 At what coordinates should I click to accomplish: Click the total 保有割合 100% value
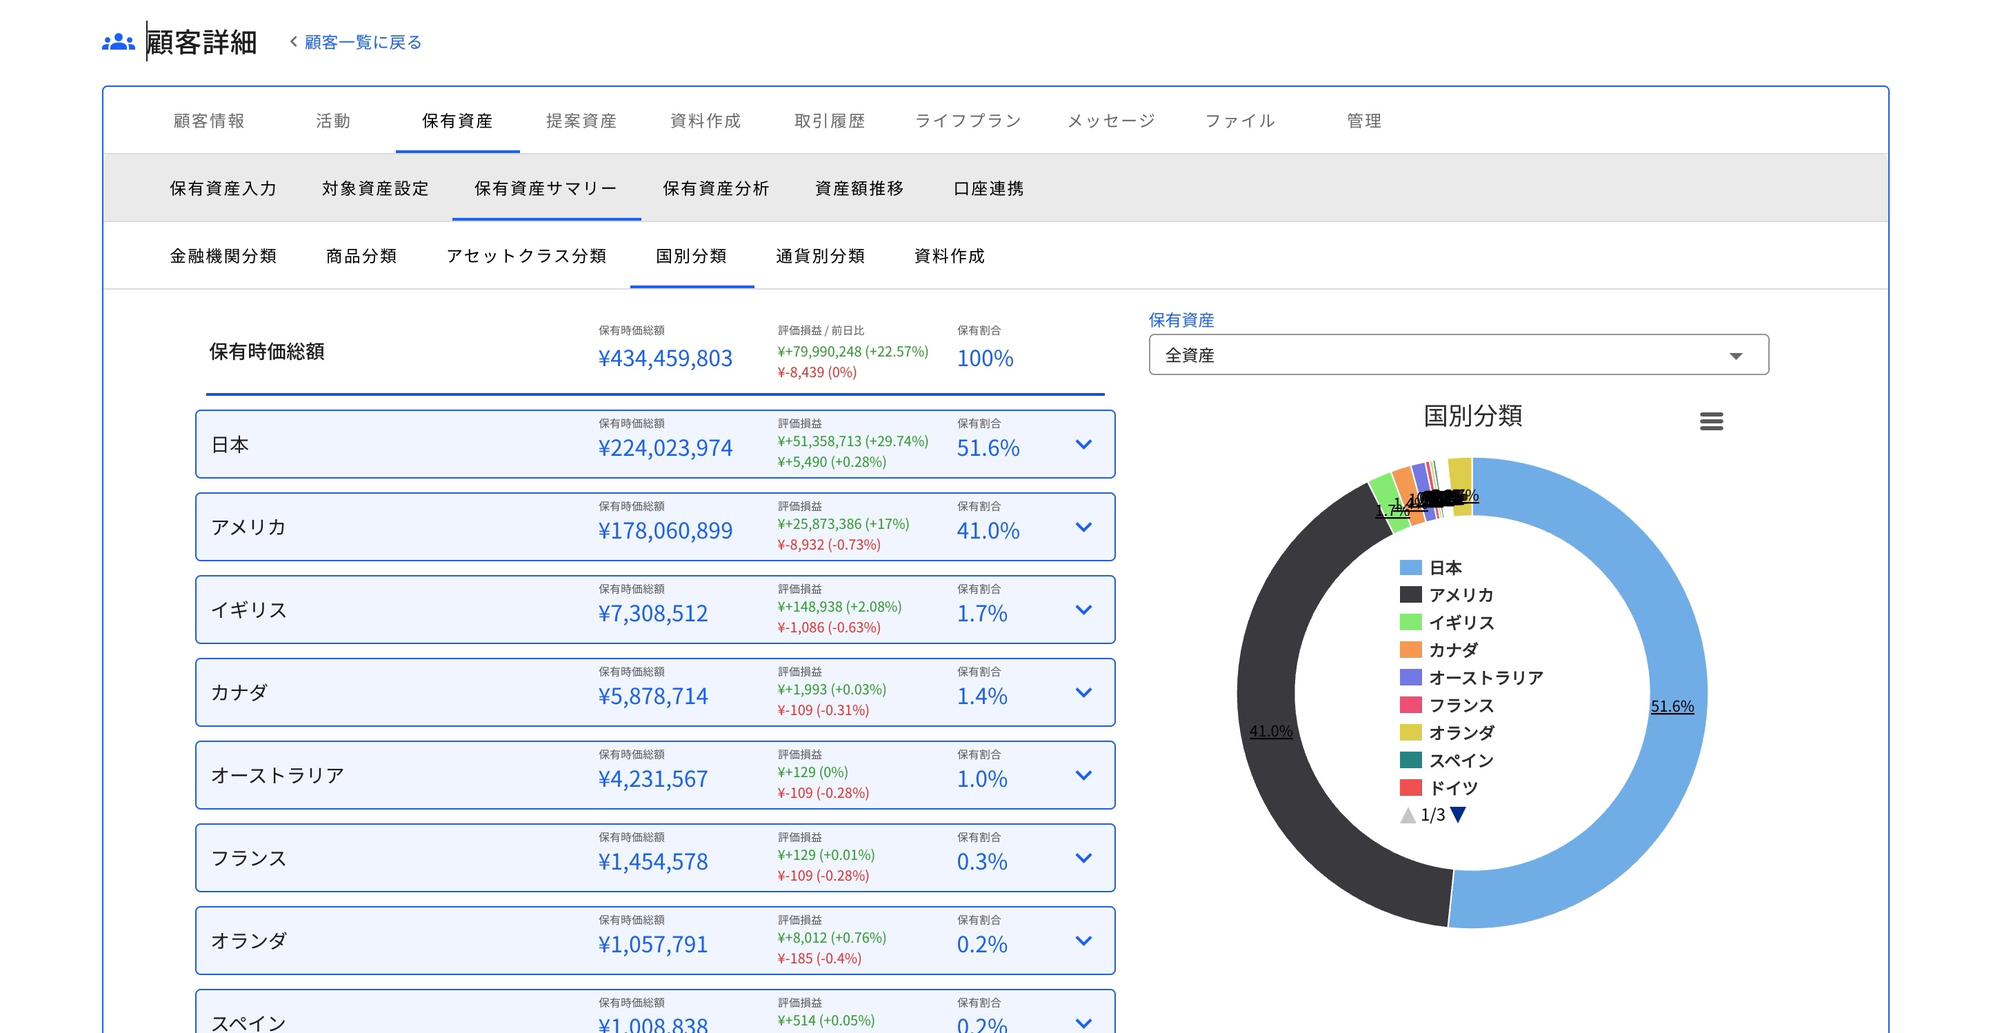[x=985, y=358]
